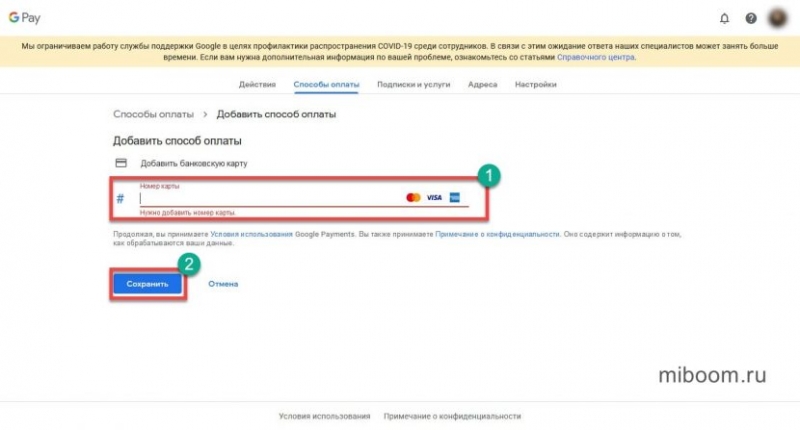Open the account profile avatar
The height and width of the screenshot is (430, 800).
click(x=778, y=18)
